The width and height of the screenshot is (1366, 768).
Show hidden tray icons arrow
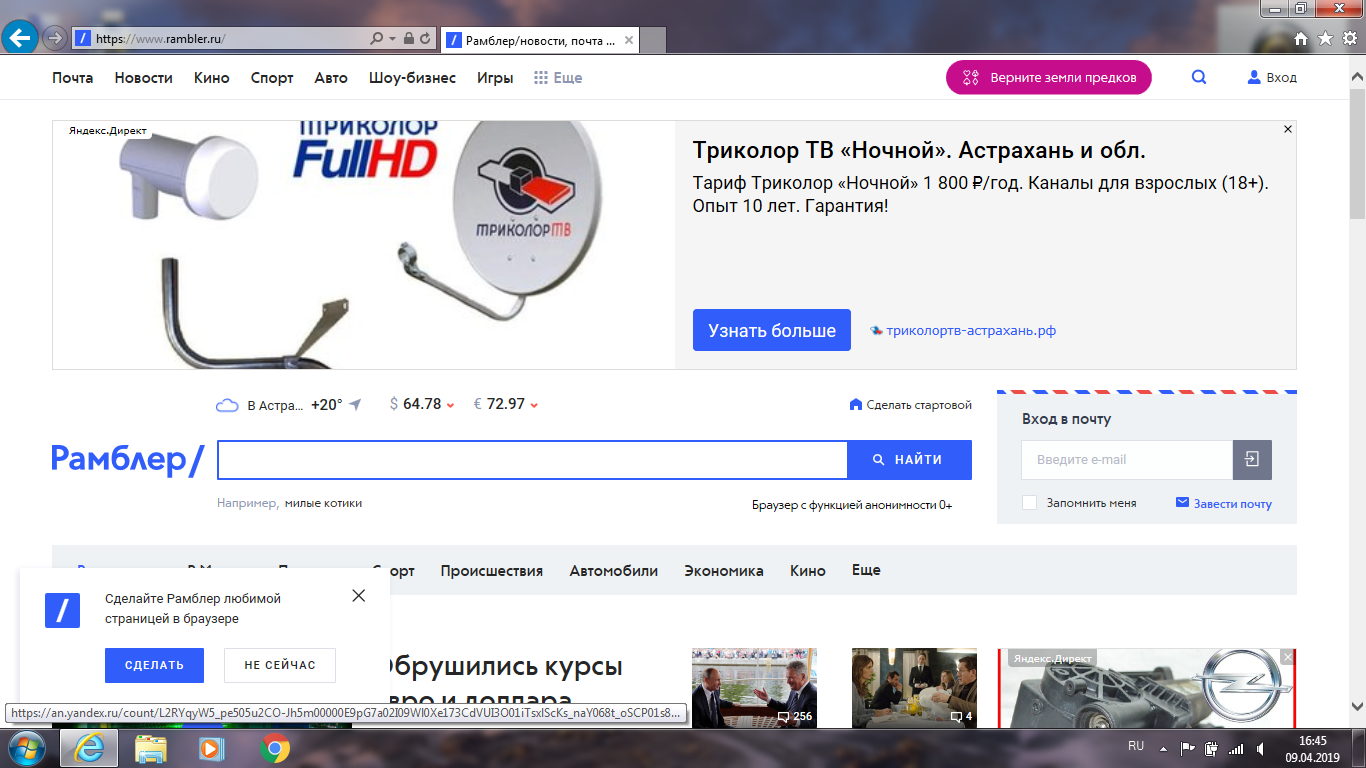point(1162,748)
